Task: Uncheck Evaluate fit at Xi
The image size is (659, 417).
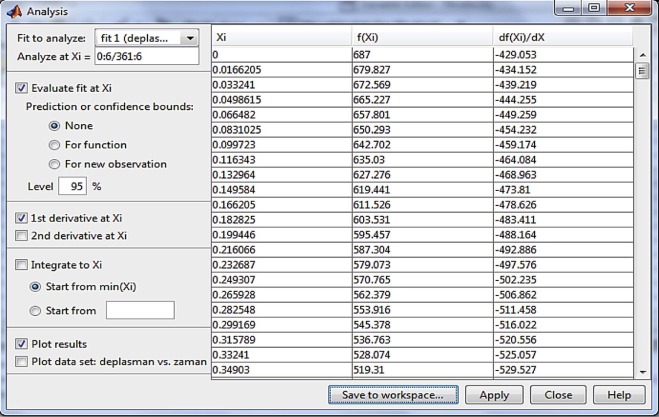Action: [x=21, y=88]
